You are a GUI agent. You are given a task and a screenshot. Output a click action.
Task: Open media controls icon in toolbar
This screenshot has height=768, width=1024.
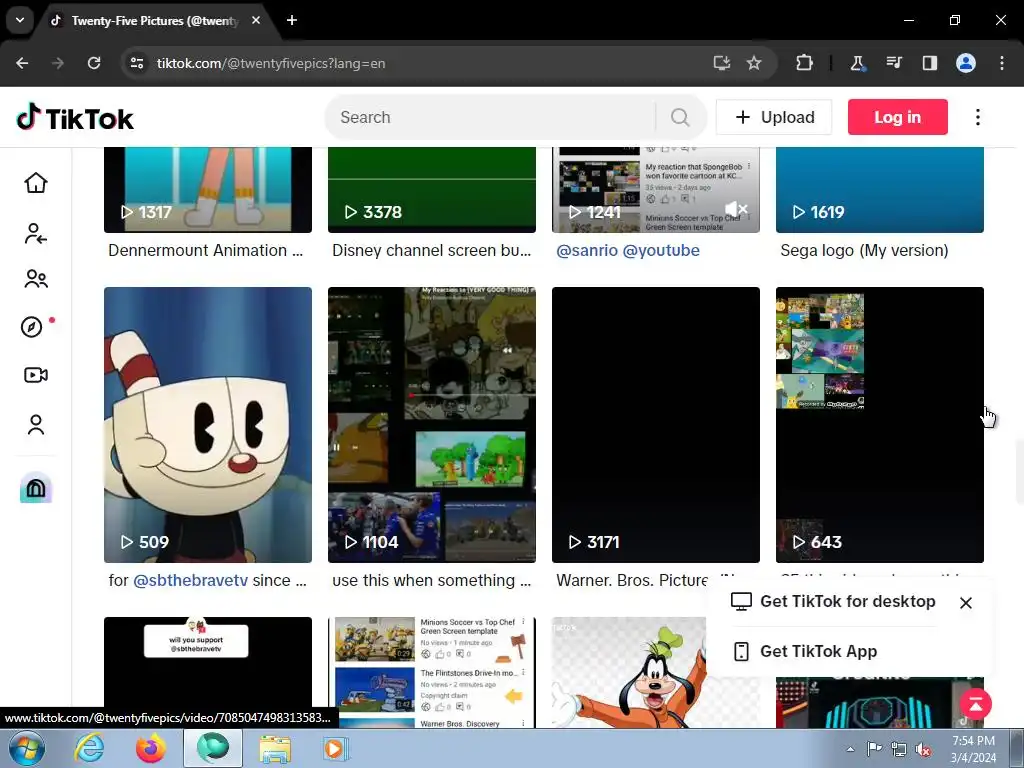tap(894, 63)
